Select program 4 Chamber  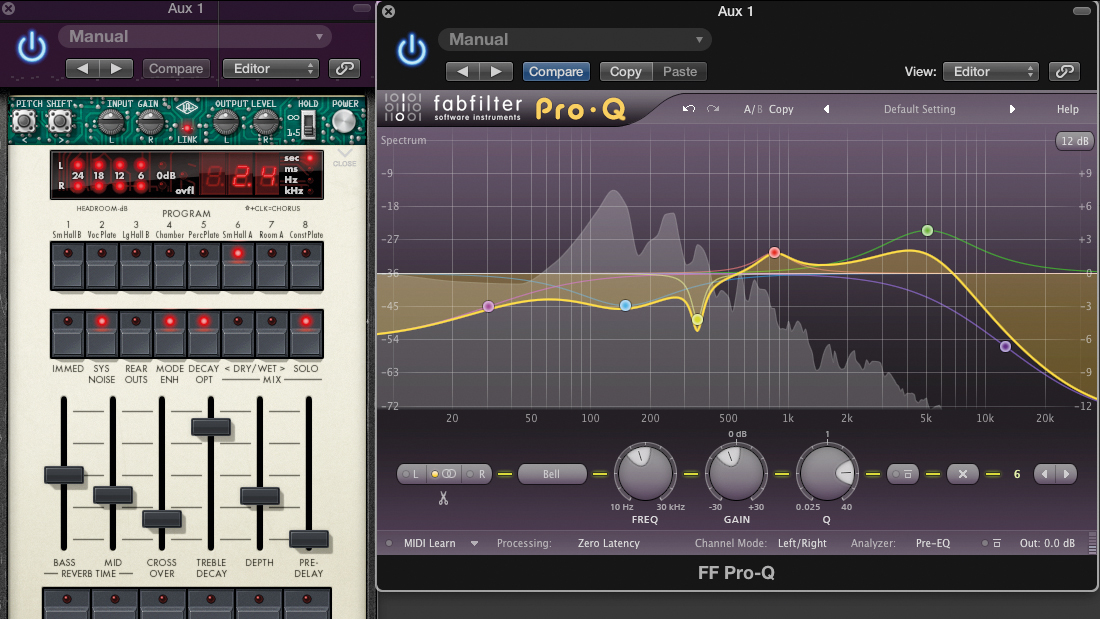[x=170, y=265]
